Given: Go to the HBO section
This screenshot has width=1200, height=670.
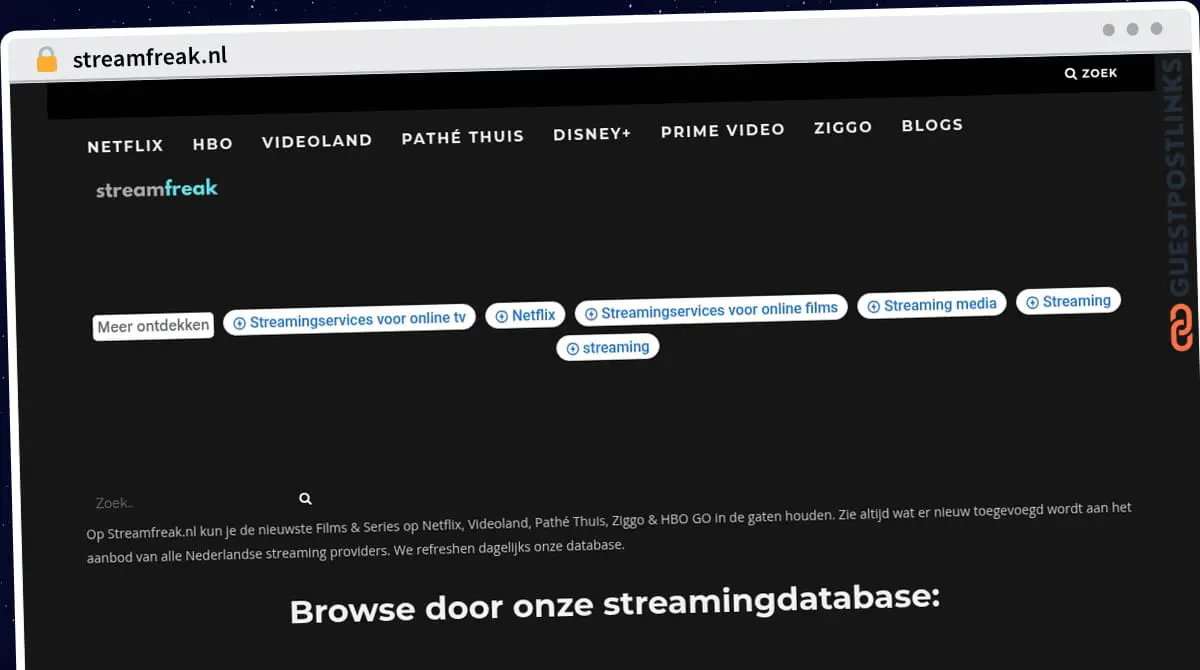Looking at the screenshot, I should pos(212,144).
